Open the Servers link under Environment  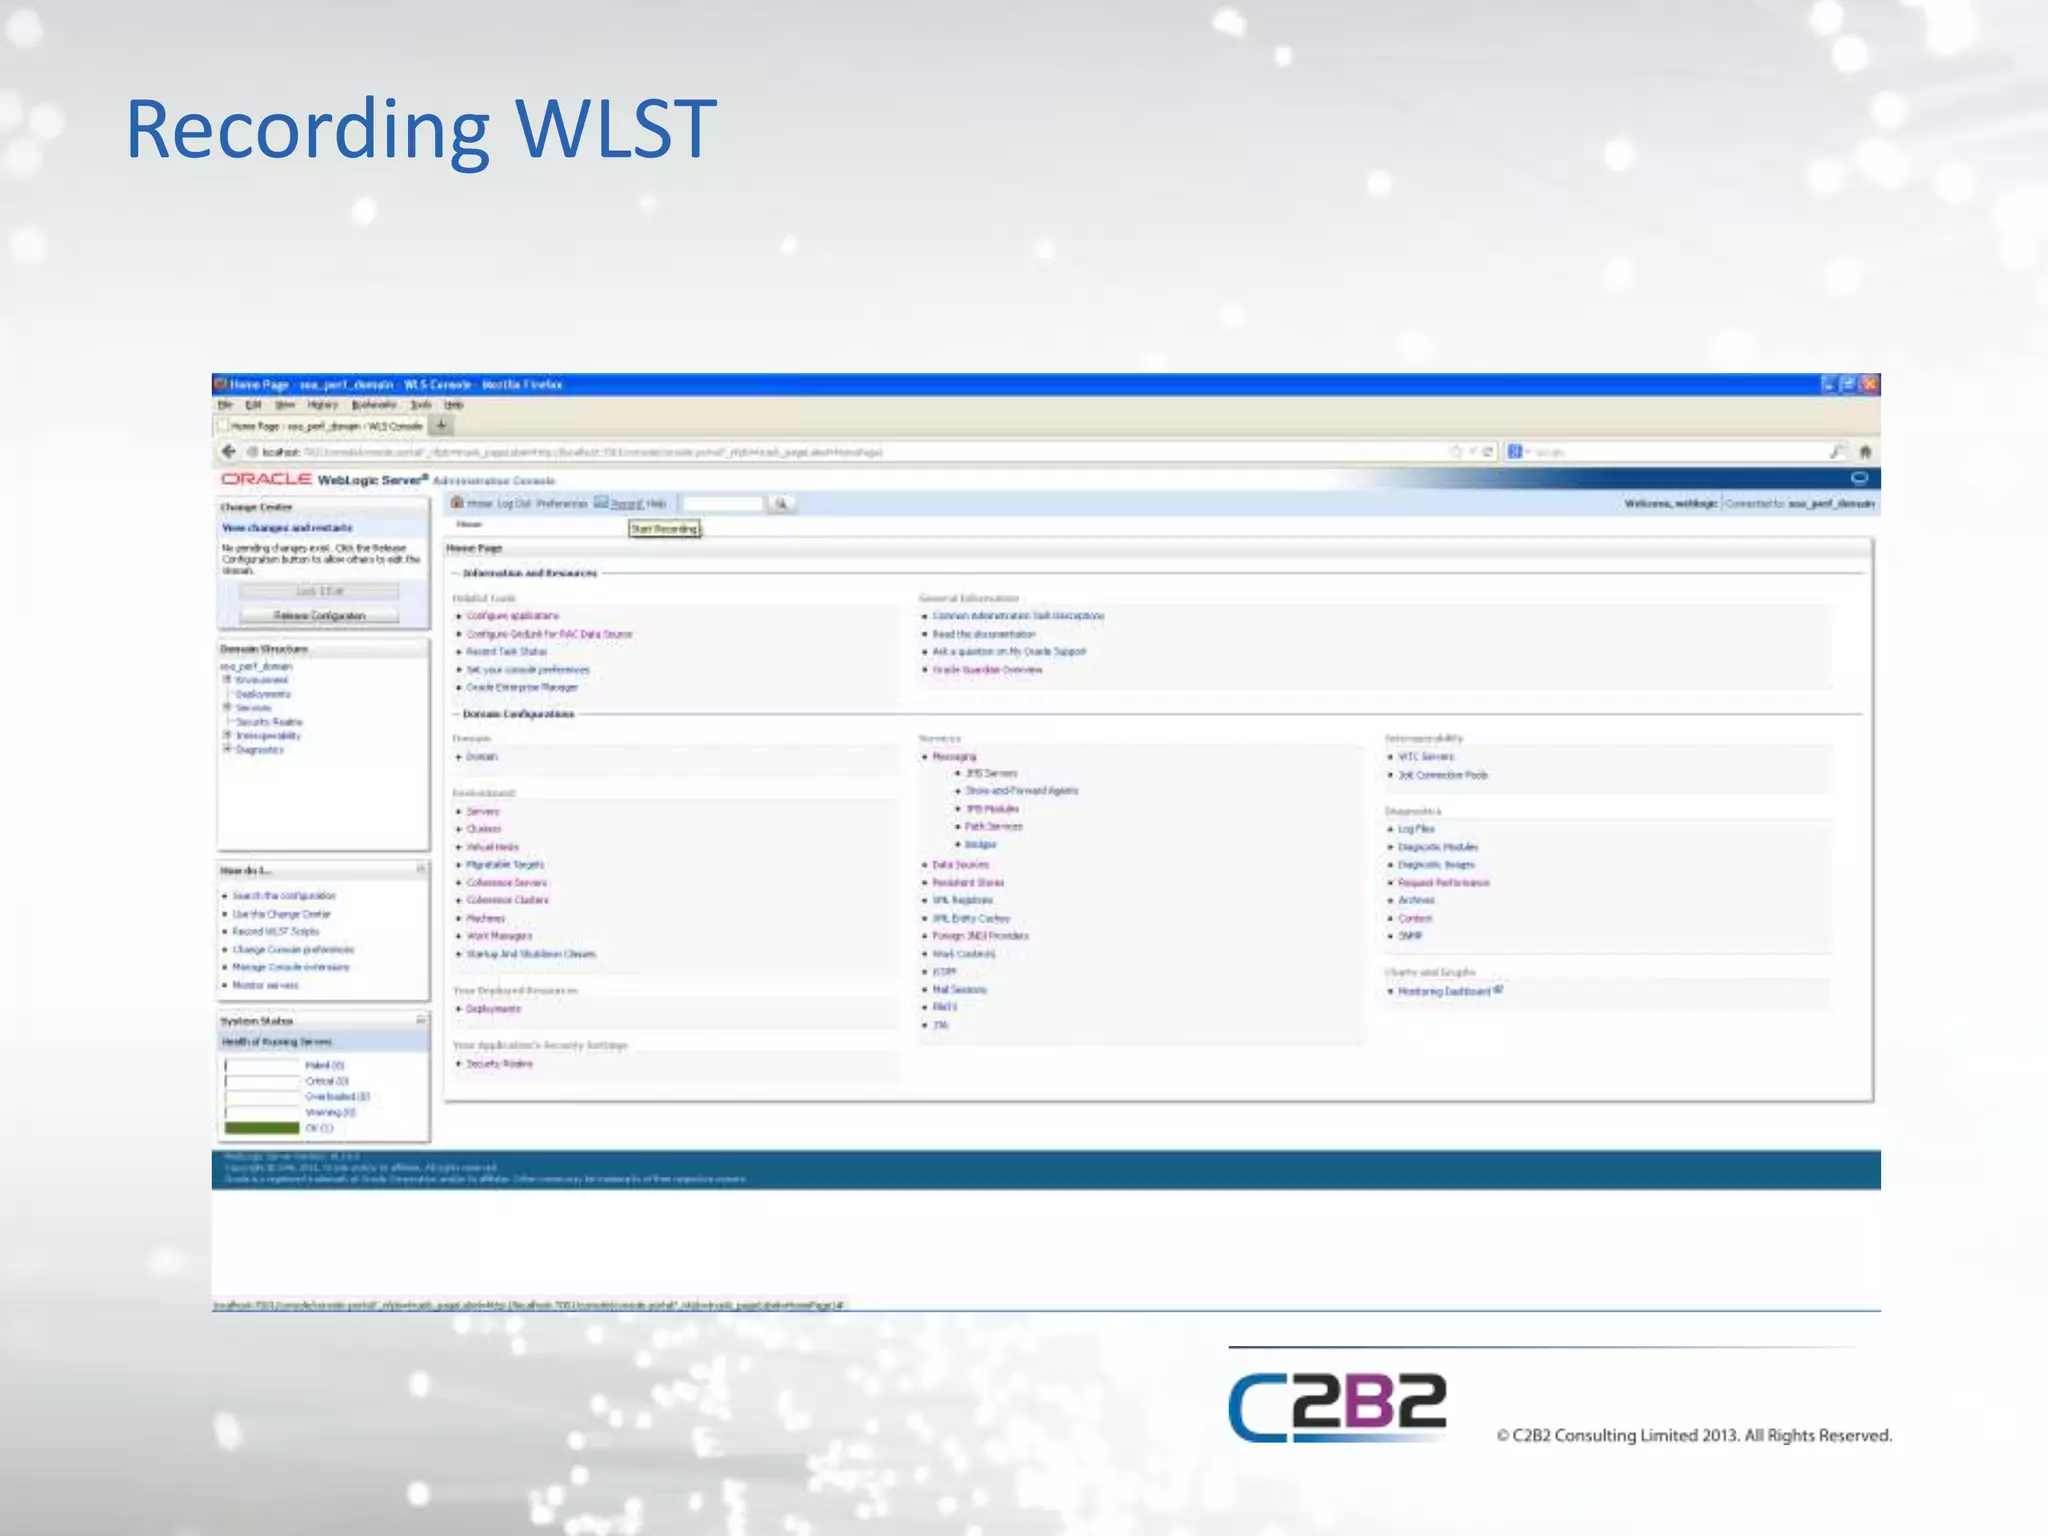point(483,812)
